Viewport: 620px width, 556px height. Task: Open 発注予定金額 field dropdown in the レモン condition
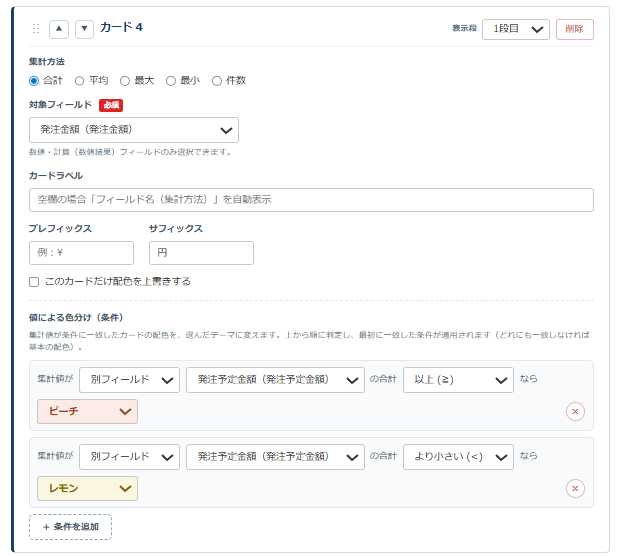[275, 457]
